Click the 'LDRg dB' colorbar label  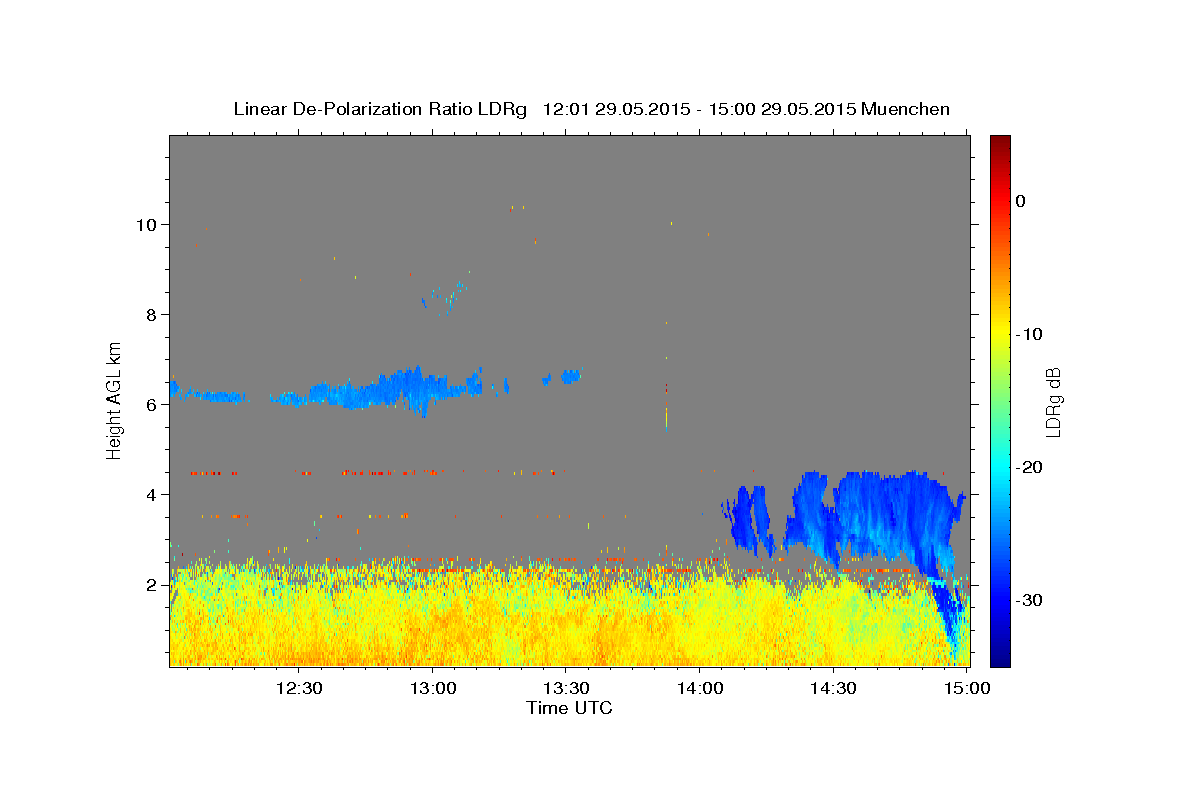(x=1053, y=402)
